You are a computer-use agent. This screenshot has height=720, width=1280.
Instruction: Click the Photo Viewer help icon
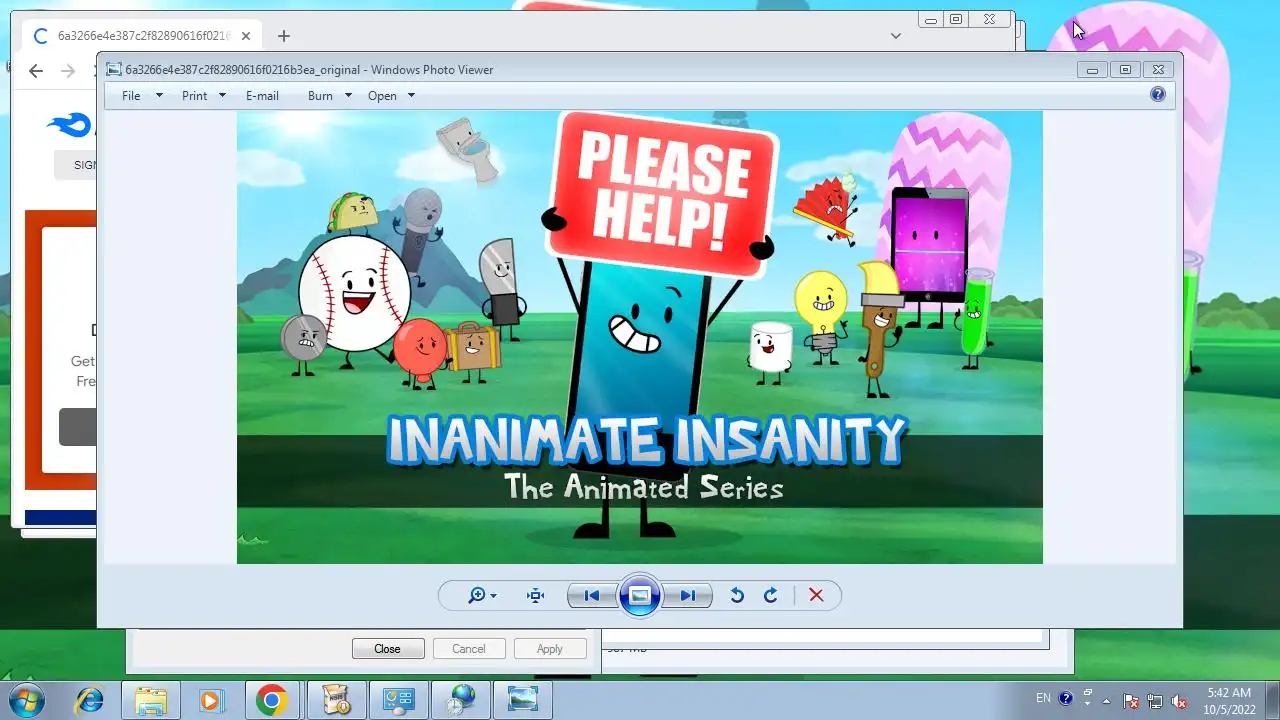[x=1158, y=94]
